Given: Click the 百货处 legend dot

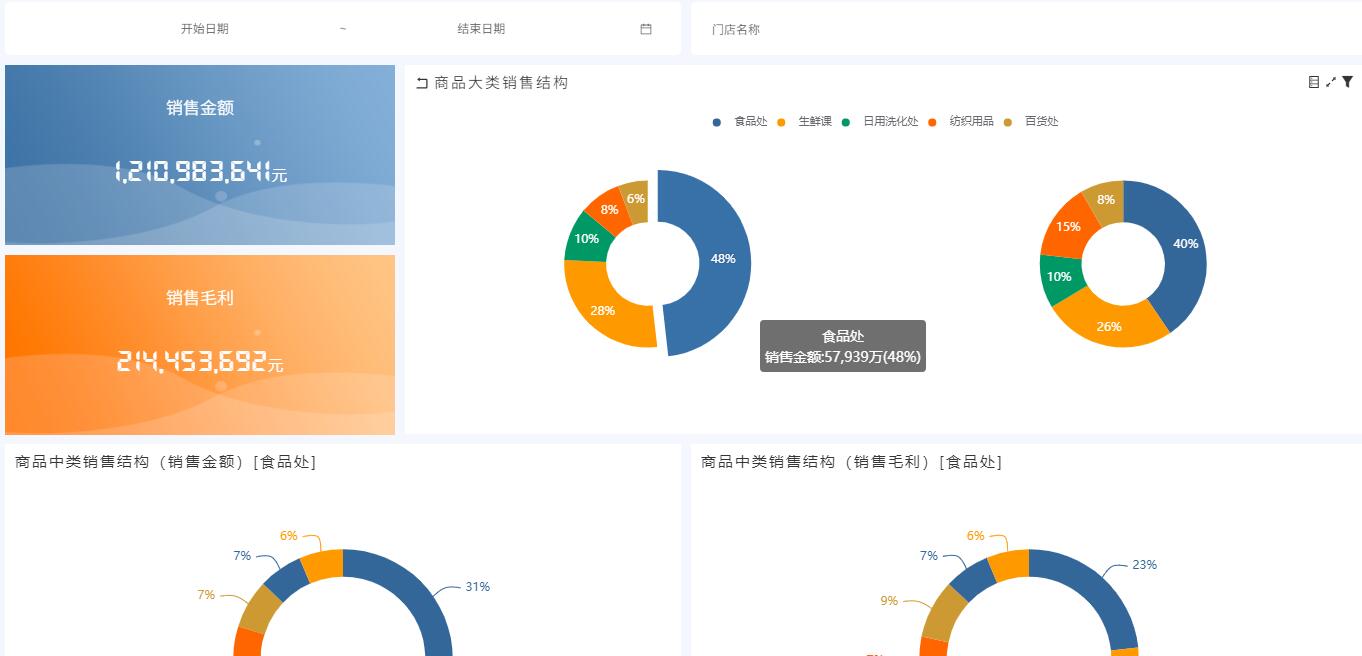Looking at the screenshot, I should (1007, 121).
